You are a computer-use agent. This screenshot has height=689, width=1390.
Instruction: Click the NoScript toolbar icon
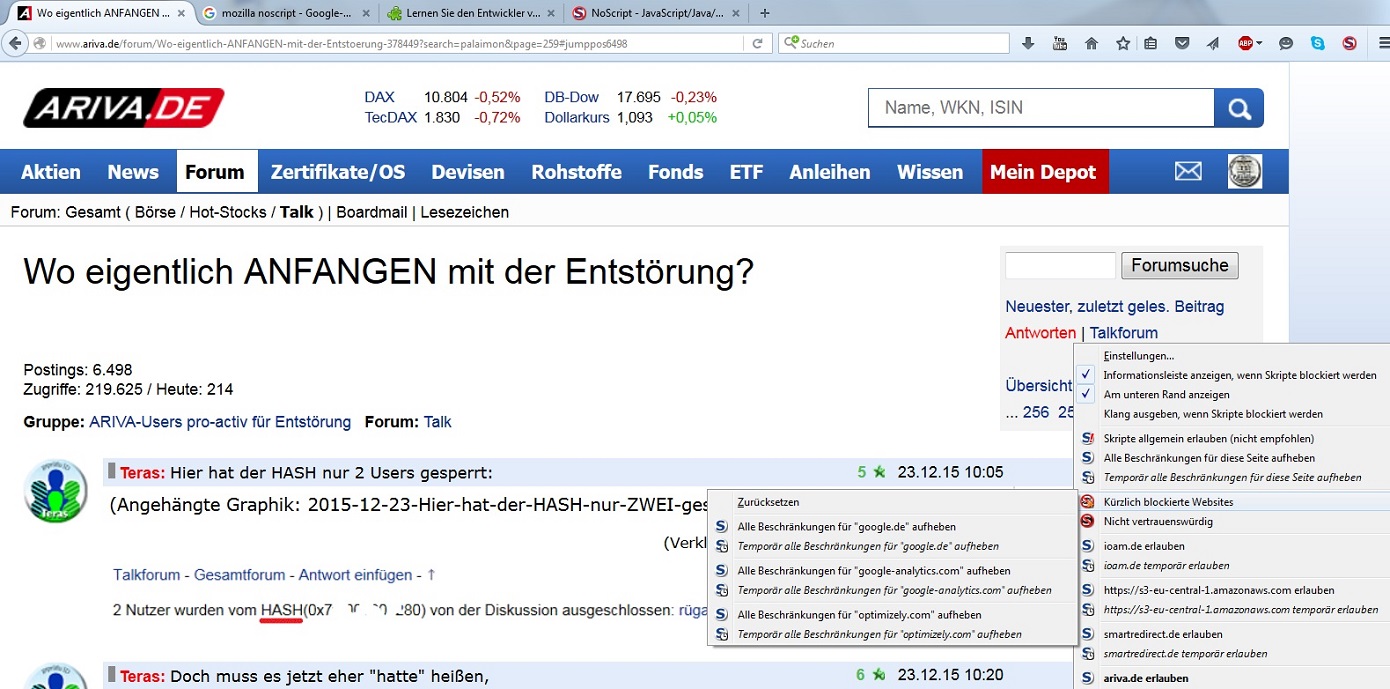[x=1349, y=43]
